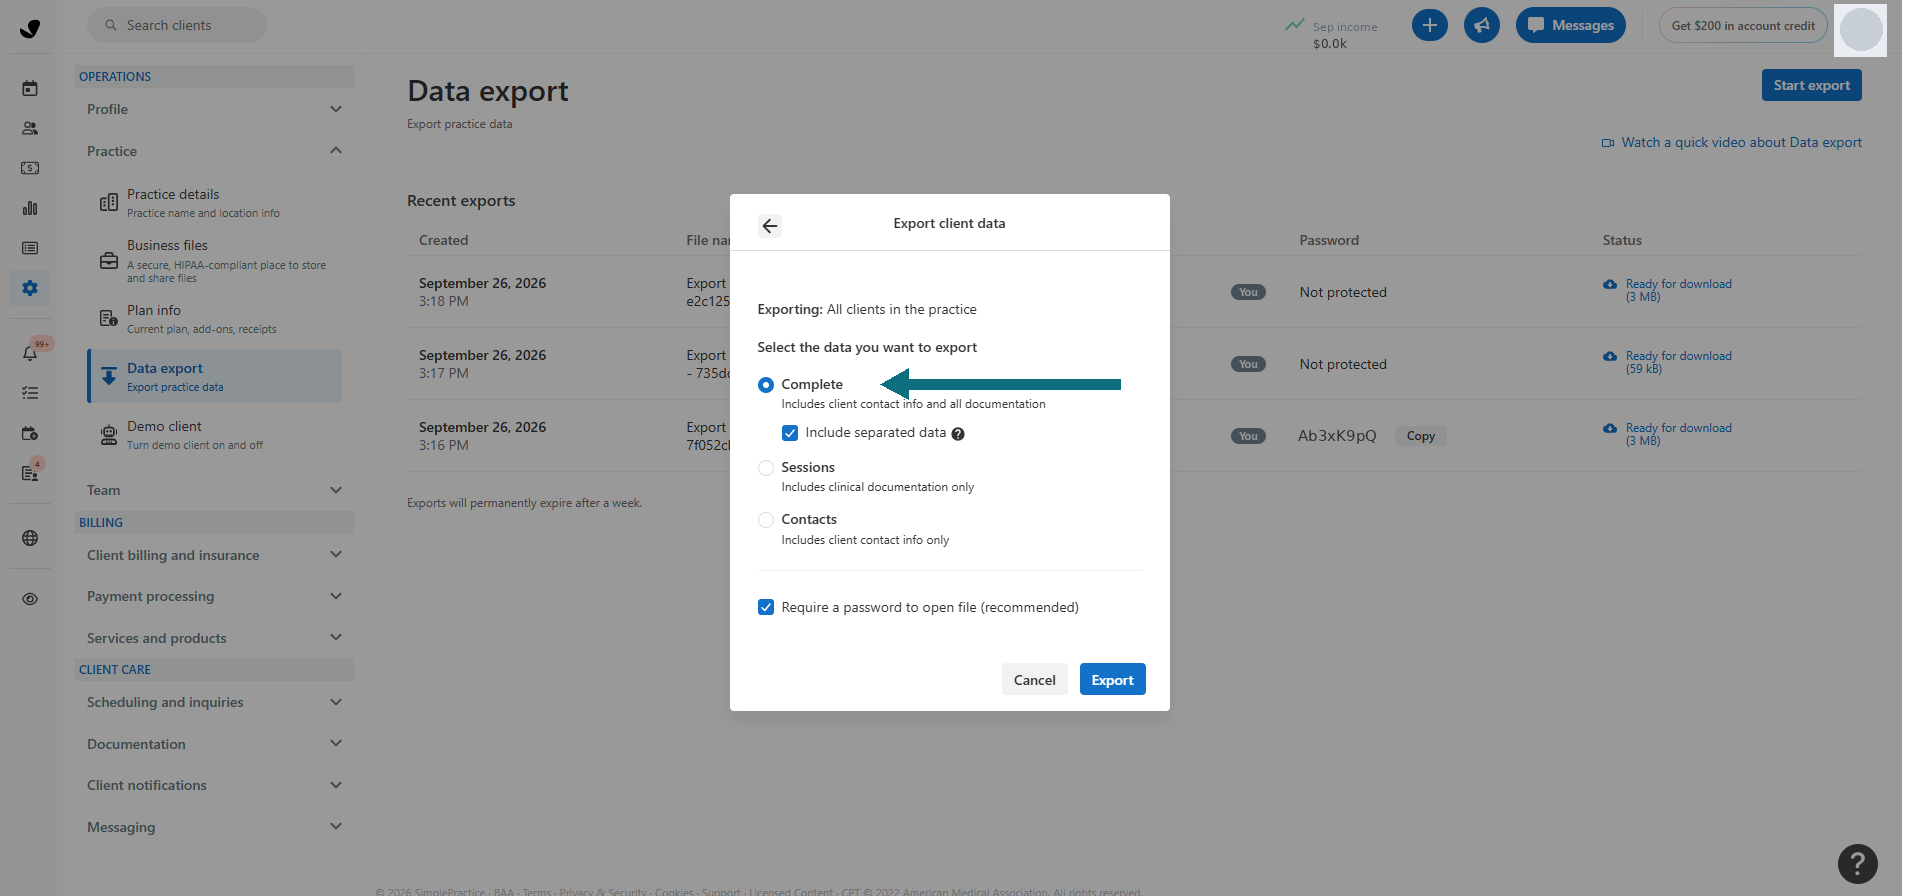The width and height of the screenshot is (1906, 896).
Task: Click the Status column header
Action: pyautogui.click(x=1622, y=240)
